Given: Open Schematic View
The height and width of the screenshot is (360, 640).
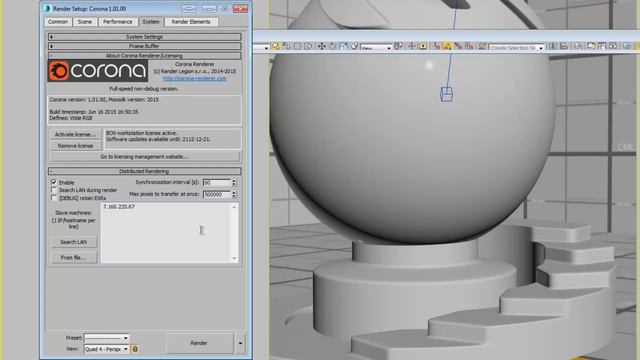Looking at the screenshot, I should (613, 46).
